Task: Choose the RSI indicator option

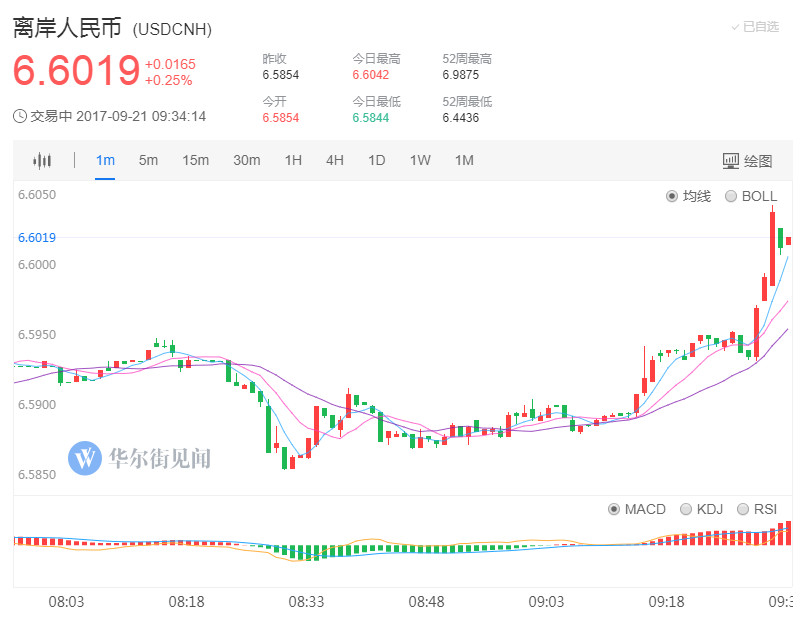Action: (743, 509)
